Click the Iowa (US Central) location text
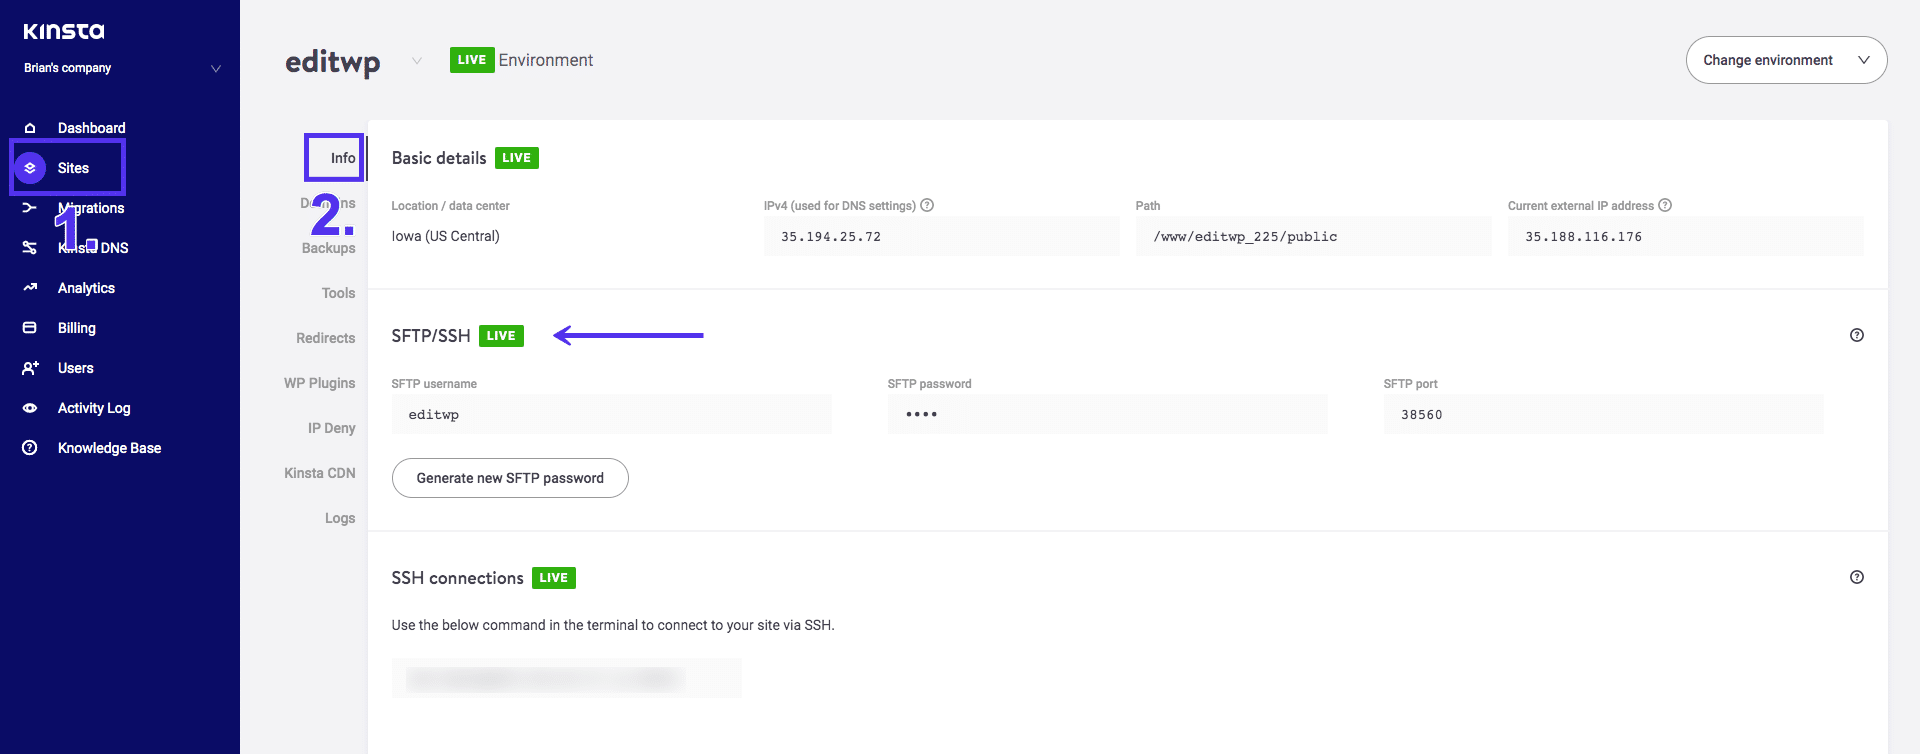 coord(445,236)
